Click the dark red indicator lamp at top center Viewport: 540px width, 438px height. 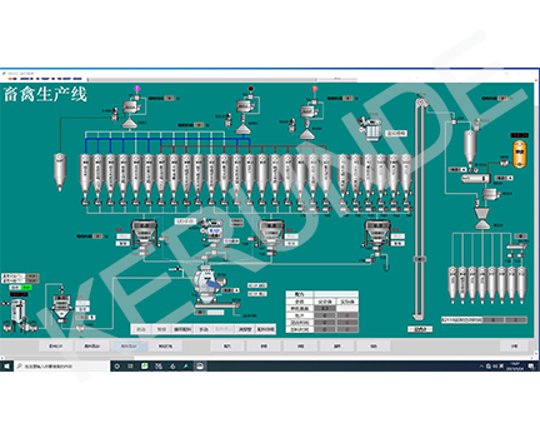point(251,89)
